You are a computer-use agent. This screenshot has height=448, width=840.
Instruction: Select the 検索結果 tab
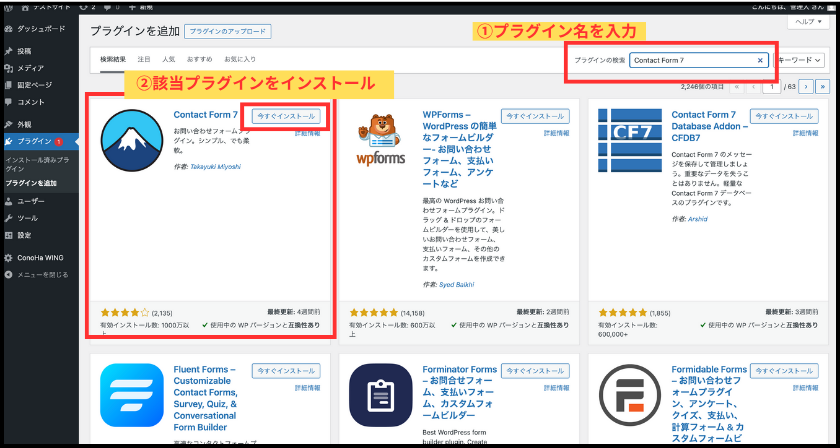coord(112,59)
